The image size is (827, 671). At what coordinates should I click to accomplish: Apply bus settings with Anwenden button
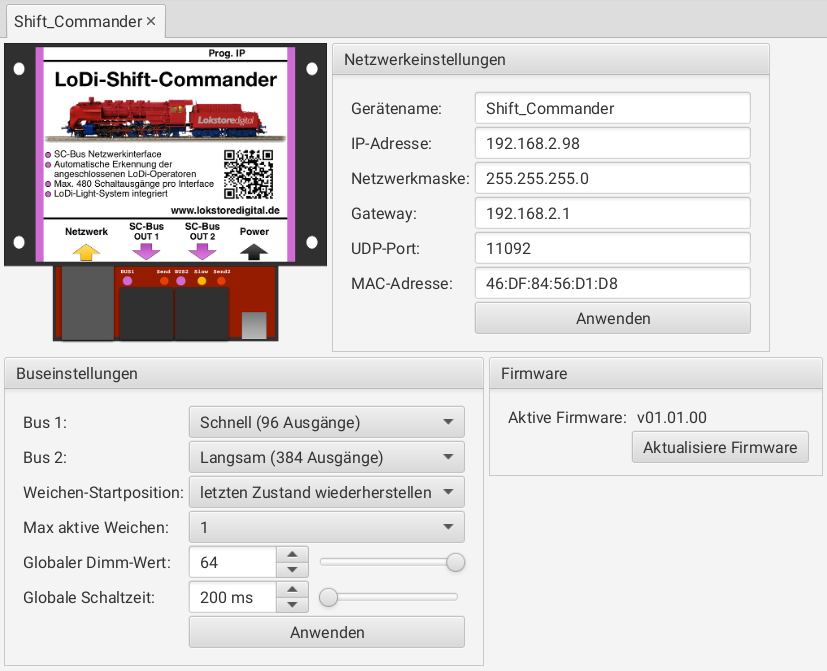pos(326,632)
